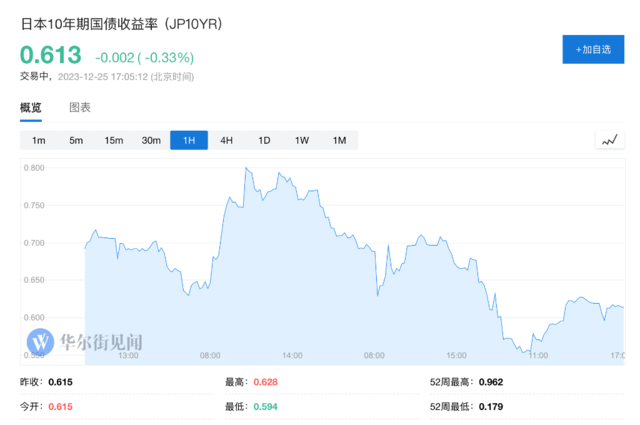640x425 pixels.
Task: Switch chart to 15m interval
Action: pyautogui.click(x=113, y=140)
